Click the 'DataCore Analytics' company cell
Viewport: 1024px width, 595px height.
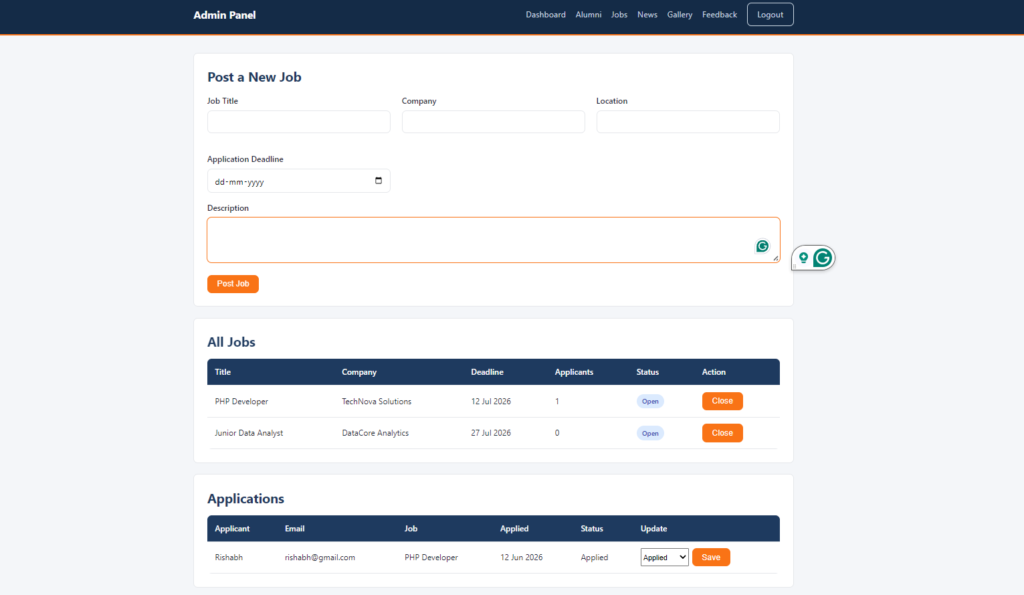[x=376, y=433]
